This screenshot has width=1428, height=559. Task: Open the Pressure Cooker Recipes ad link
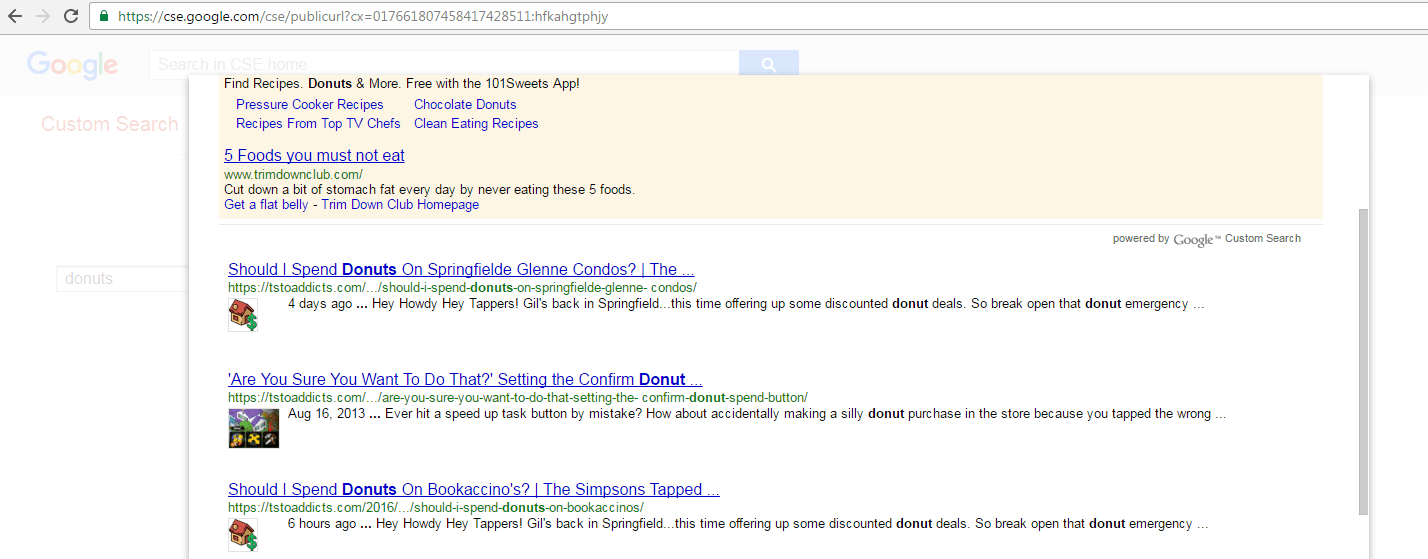pyautogui.click(x=310, y=104)
